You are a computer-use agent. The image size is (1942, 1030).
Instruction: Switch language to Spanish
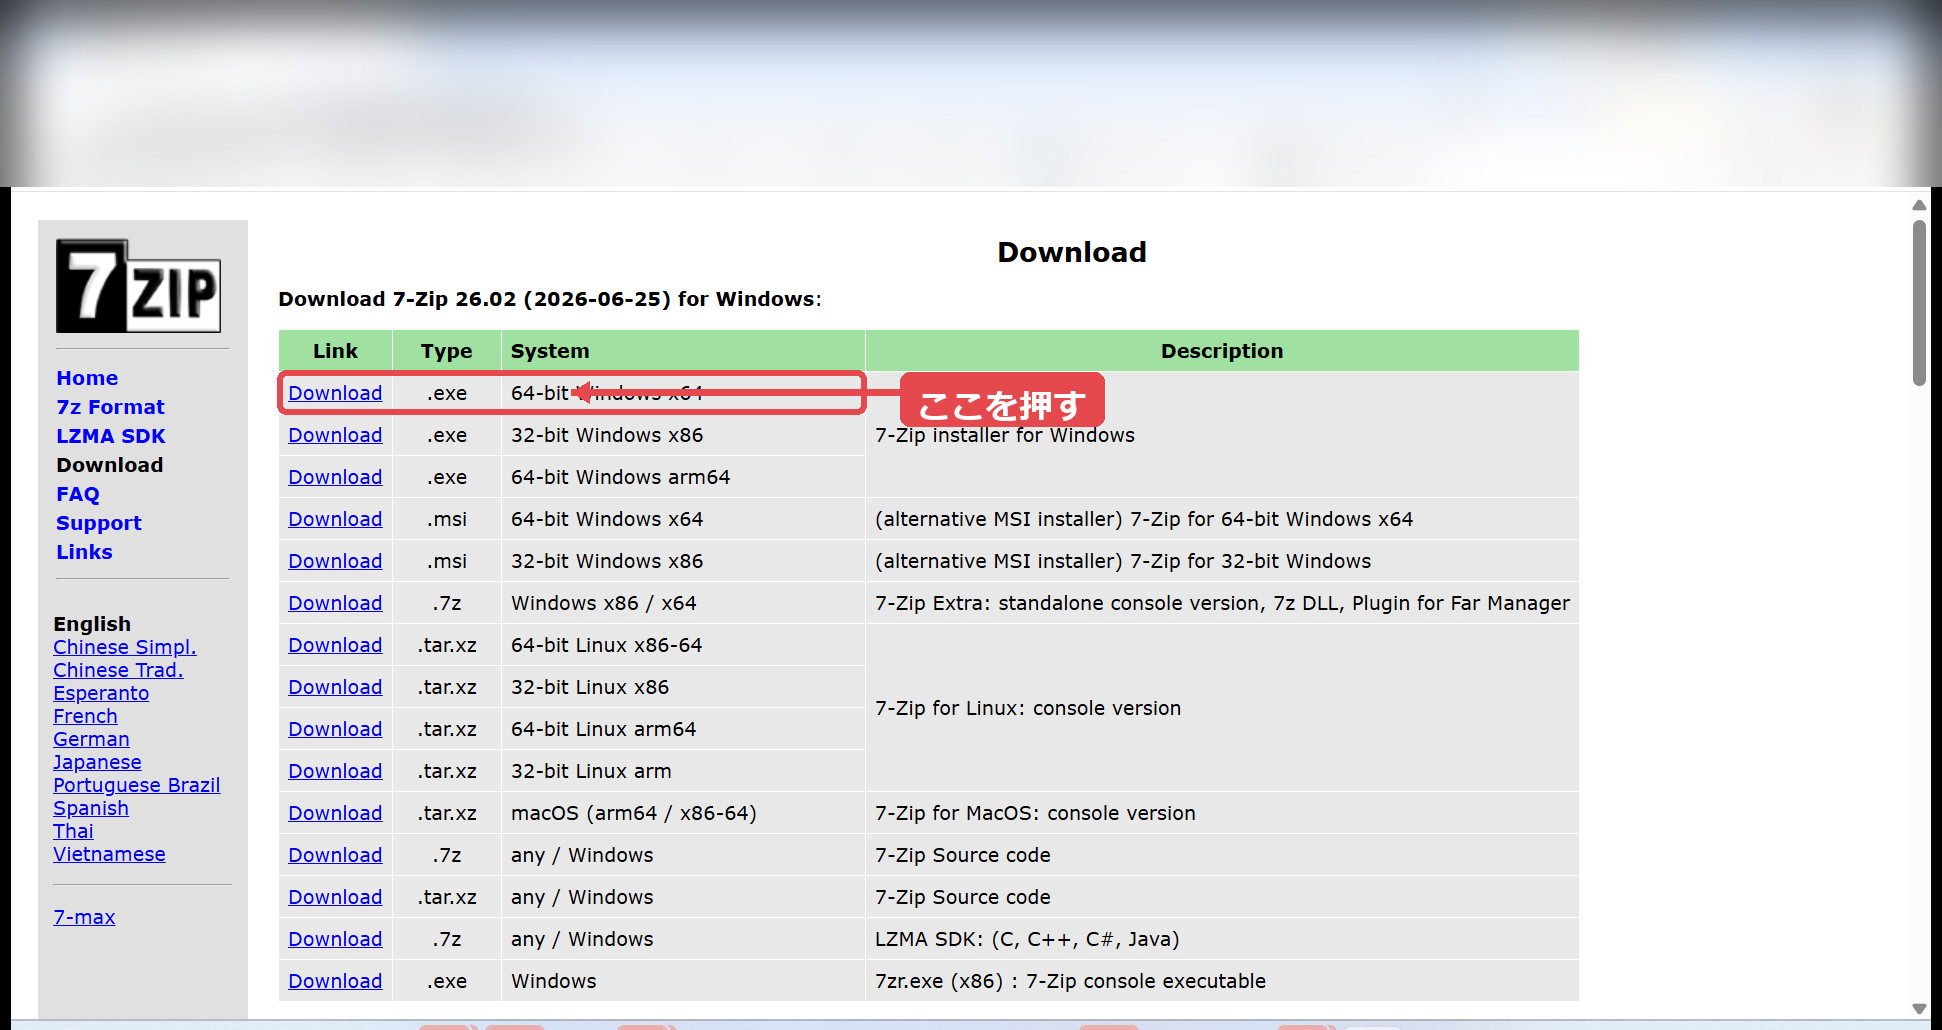click(x=91, y=808)
